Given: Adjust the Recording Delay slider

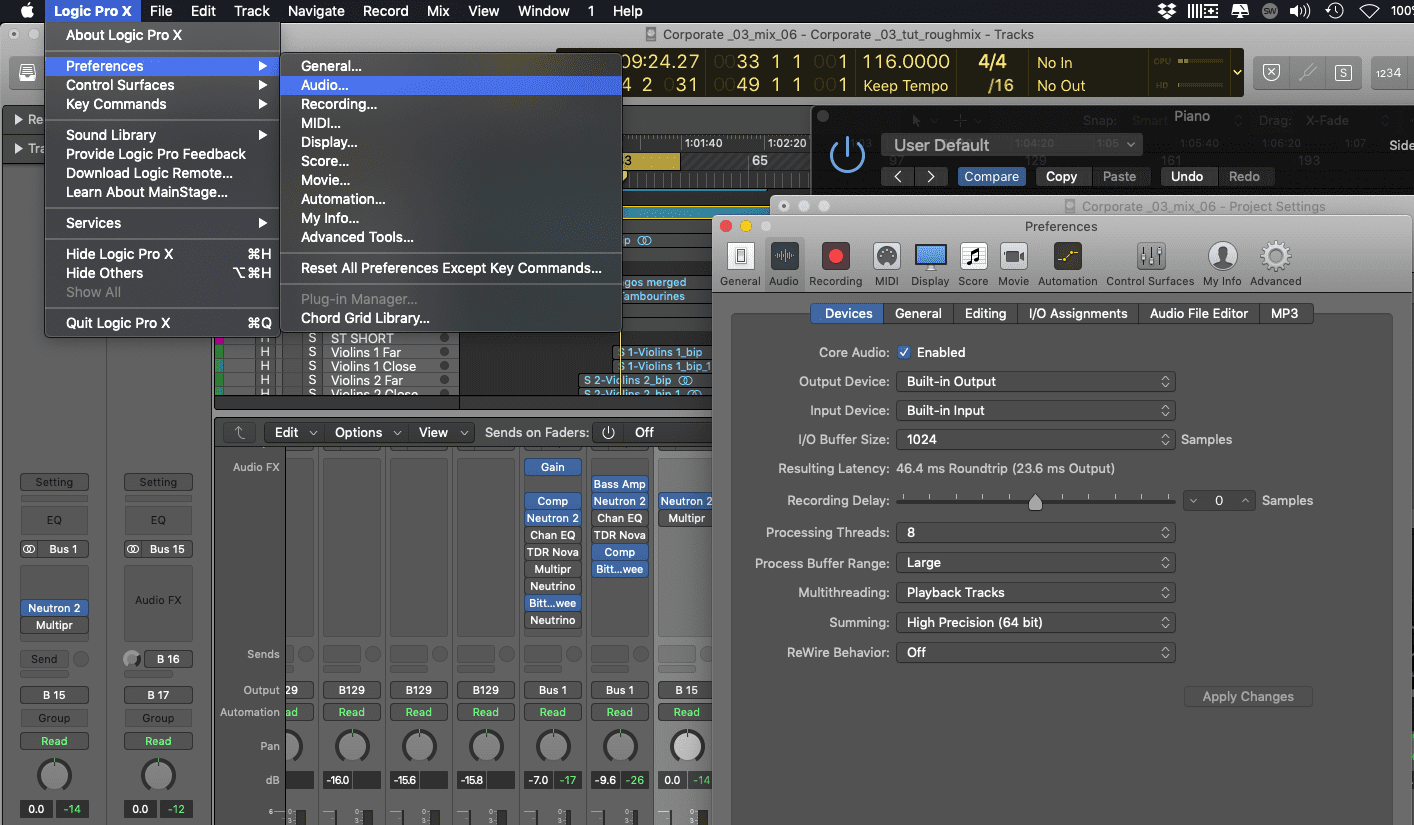Looking at the screenshot, I should (1035, 501).
